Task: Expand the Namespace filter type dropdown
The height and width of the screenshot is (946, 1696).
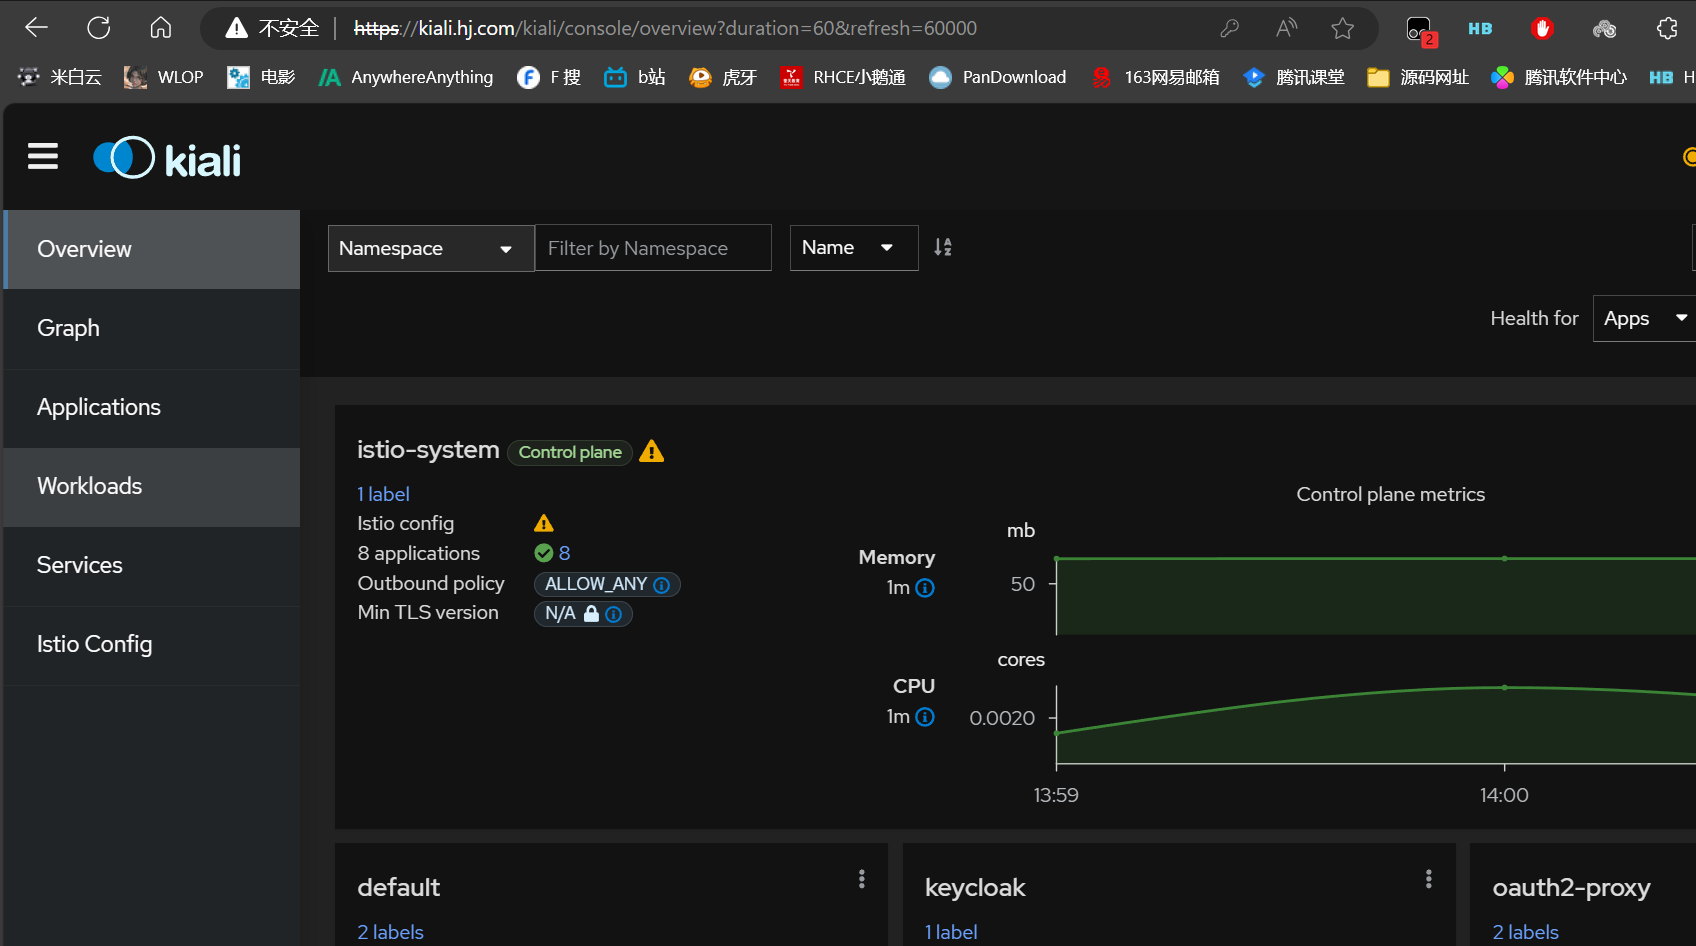Action: tap(431, 248)
